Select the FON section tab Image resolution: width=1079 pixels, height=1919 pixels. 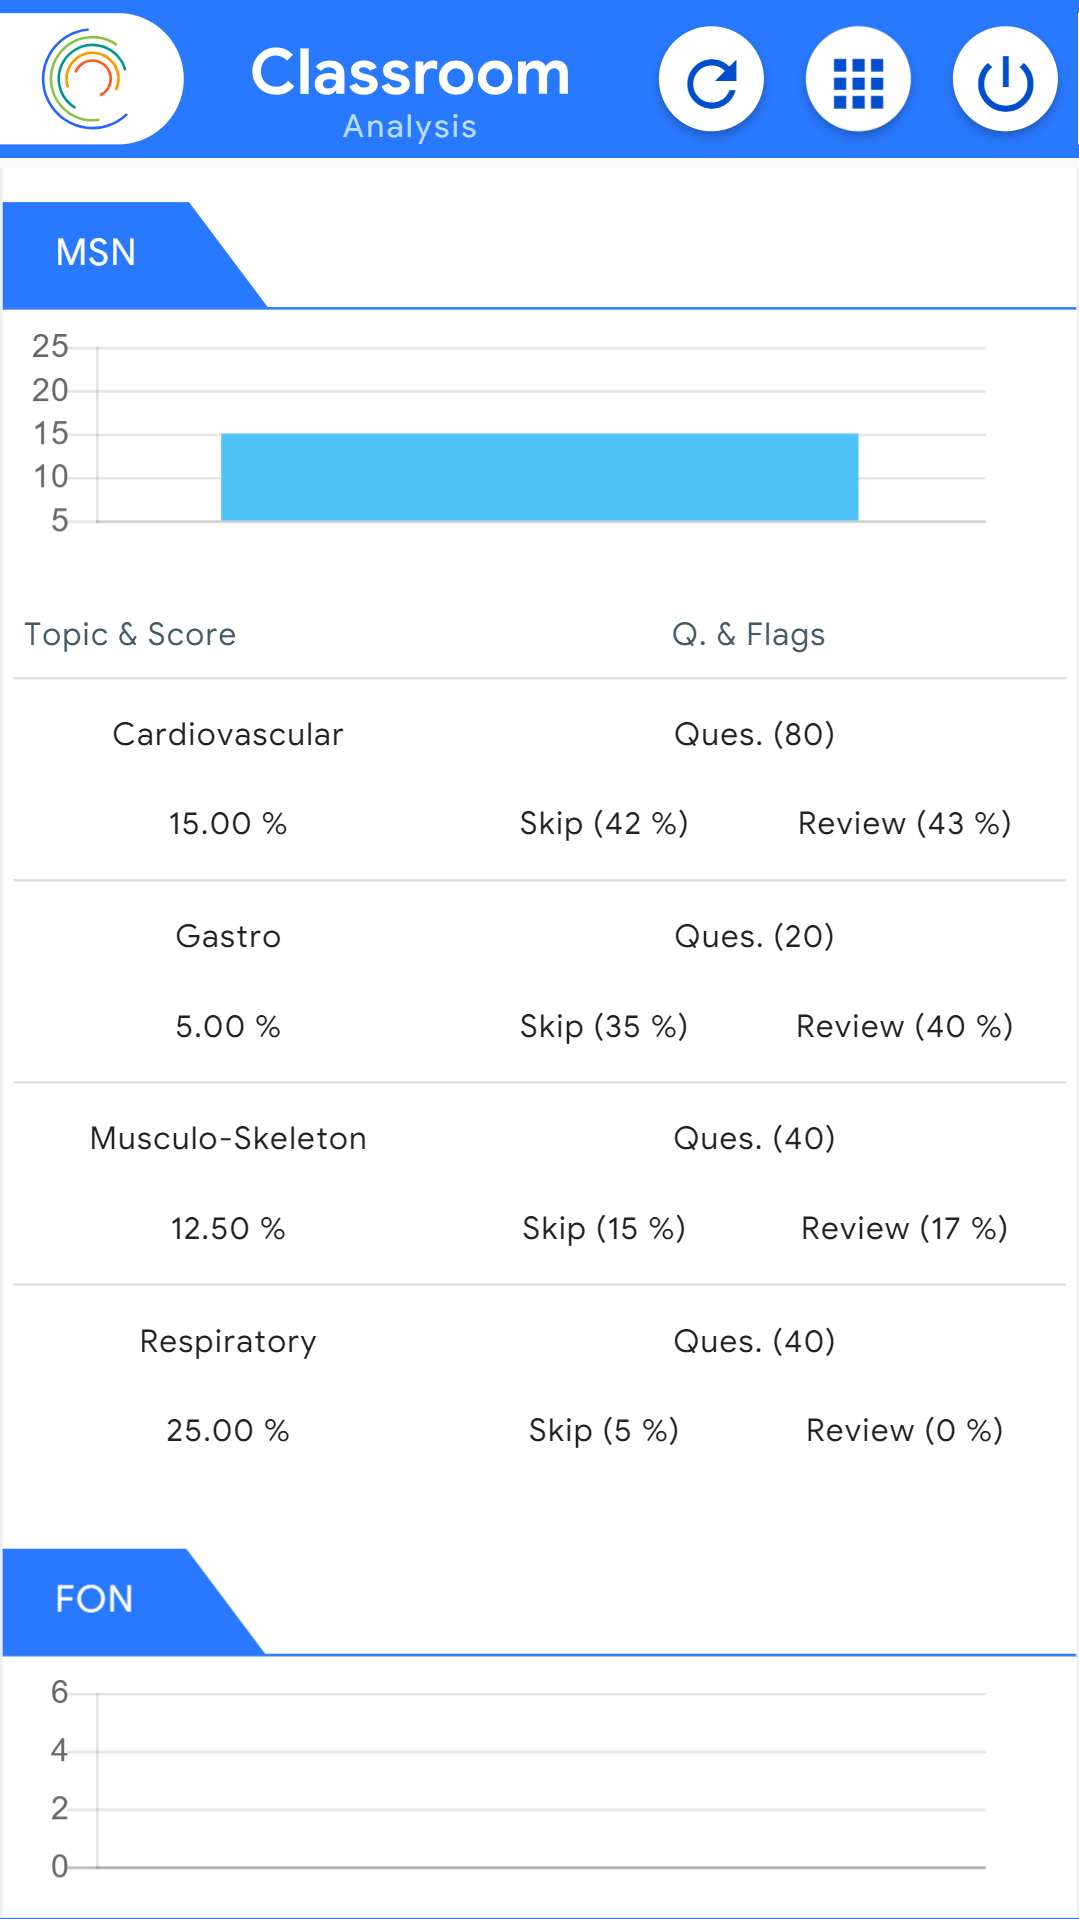click(94, 1599)
